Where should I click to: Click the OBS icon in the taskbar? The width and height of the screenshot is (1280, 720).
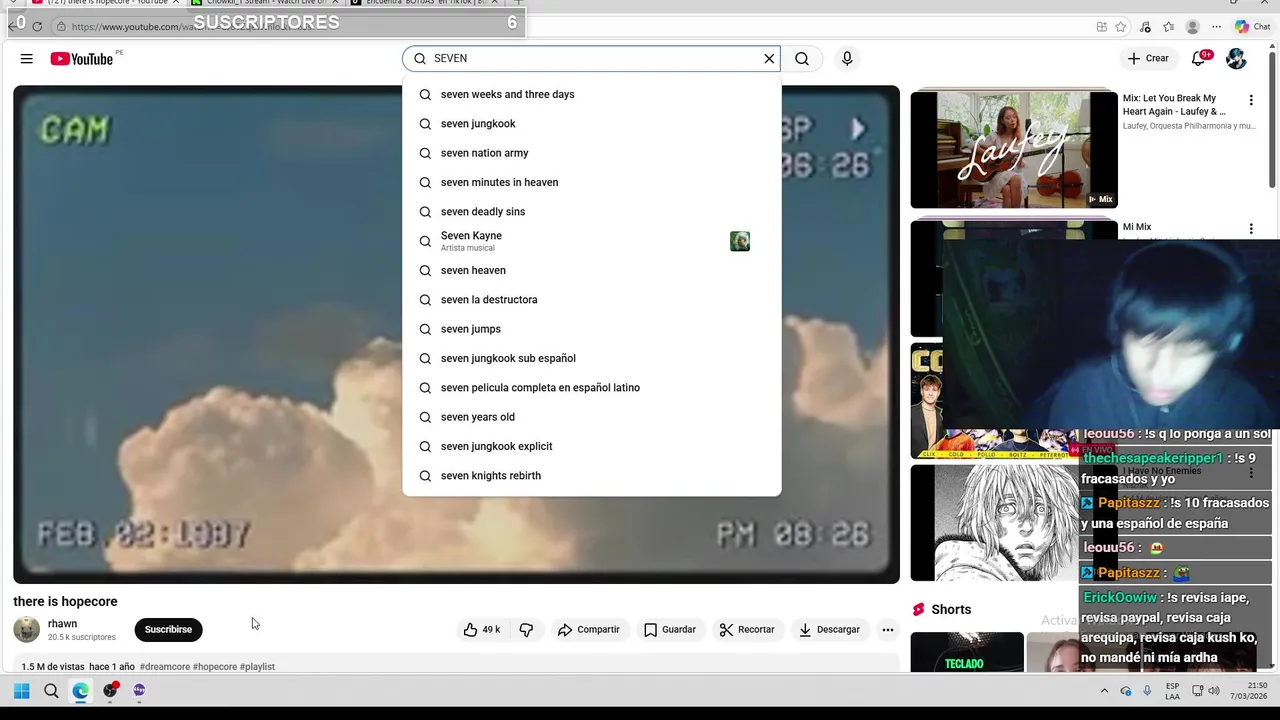click(110, 691)
